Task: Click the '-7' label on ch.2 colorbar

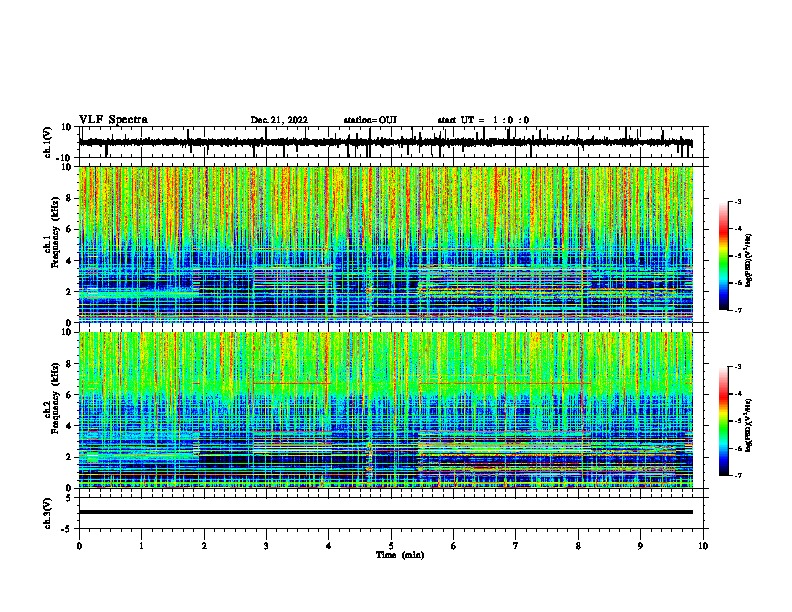Action: point(737,476)
